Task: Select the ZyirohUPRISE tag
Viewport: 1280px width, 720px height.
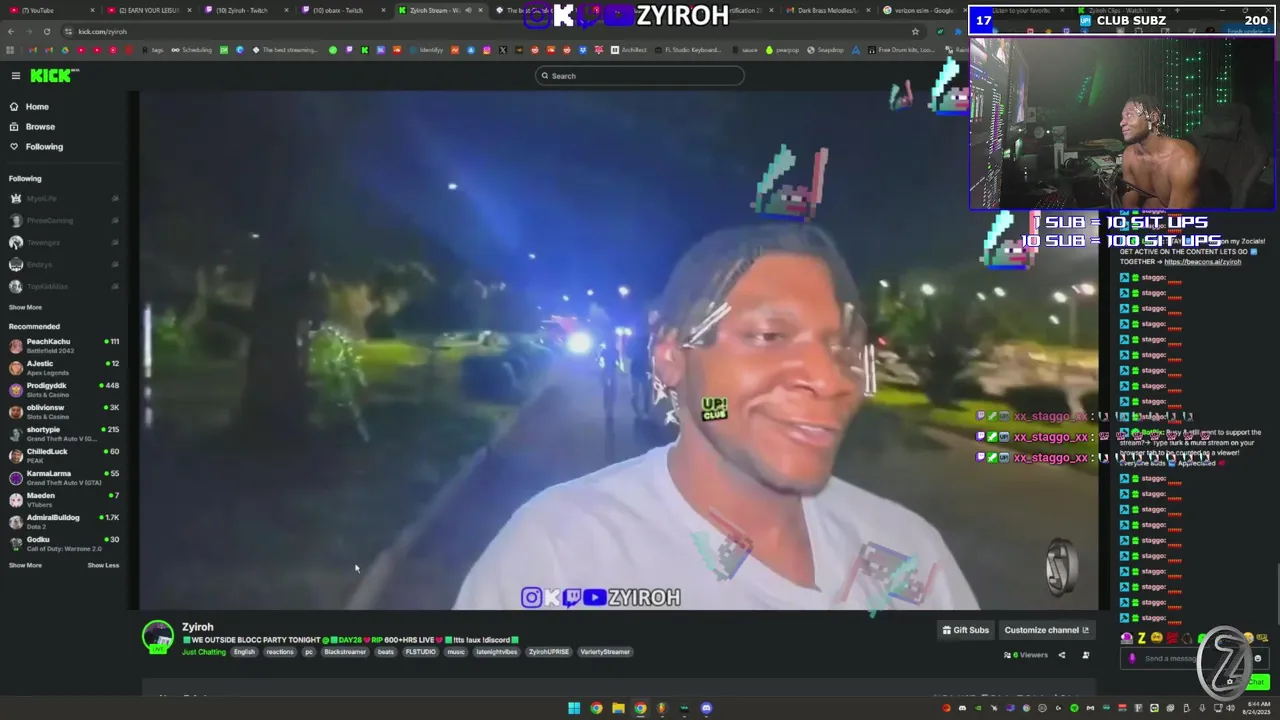Action: click(549, 652)
